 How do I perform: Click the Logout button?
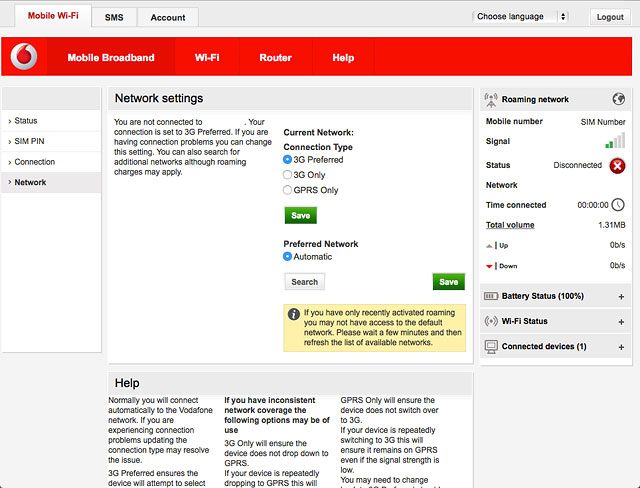pos(610,17)
